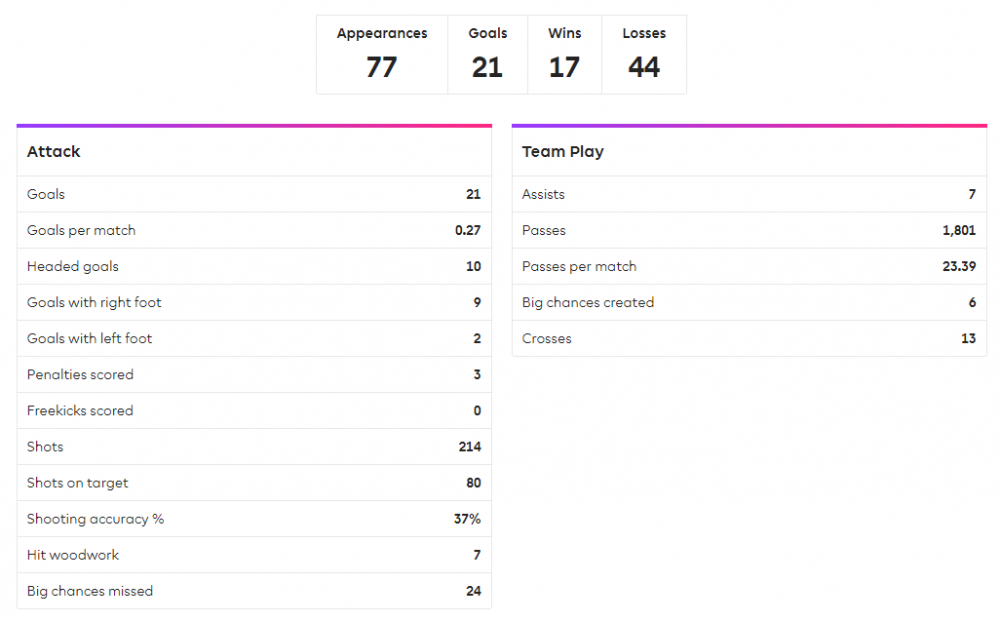Image resolution: width=1000 pixels, height=622 pixels.
Task: Select the Hit woodwork row
Action: pyautogui.click(x=254, y=555)
